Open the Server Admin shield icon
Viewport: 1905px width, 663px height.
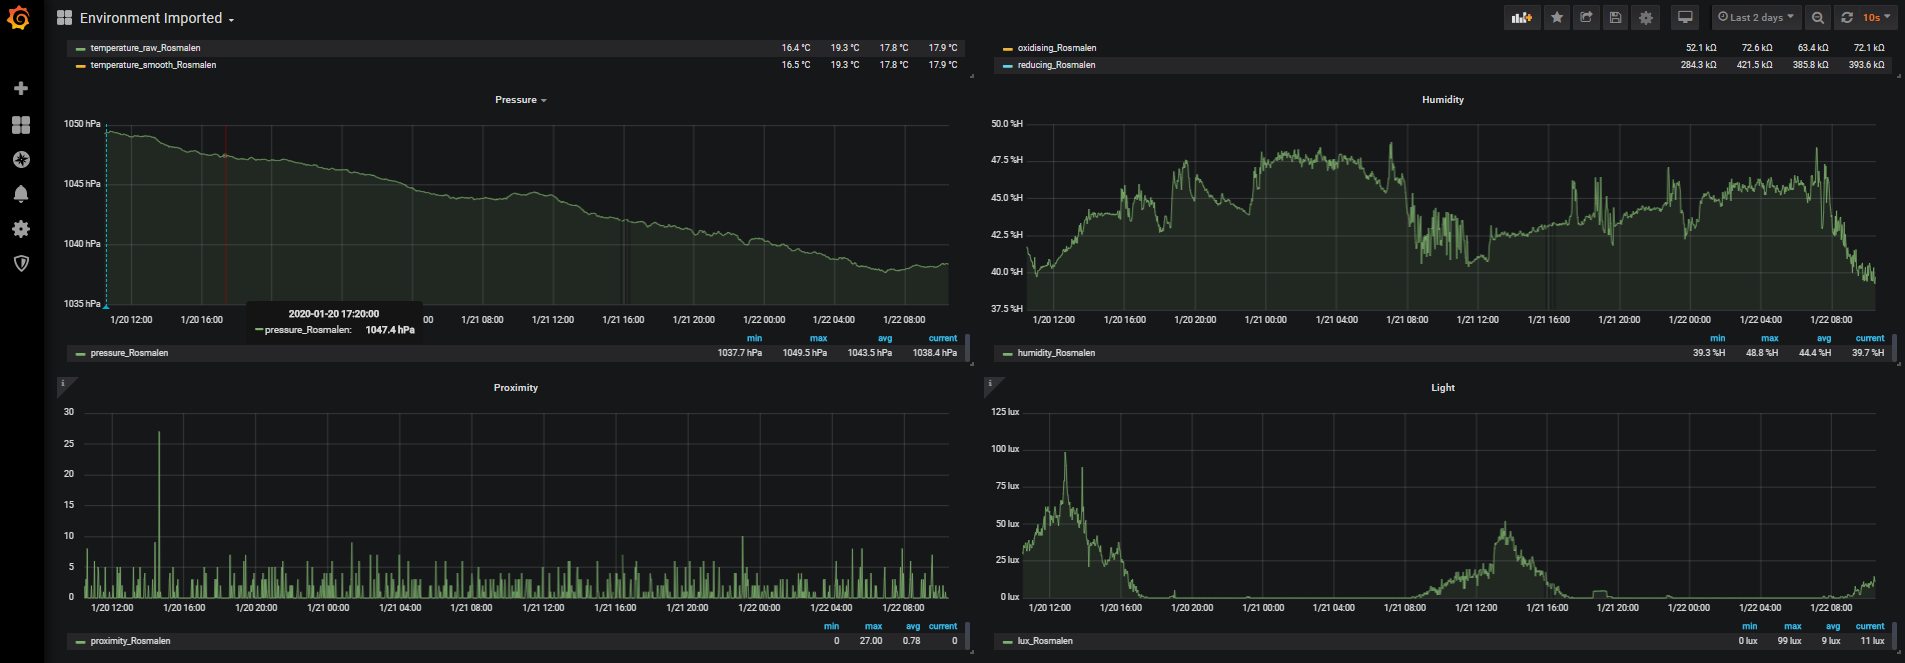tap(20, 263)
